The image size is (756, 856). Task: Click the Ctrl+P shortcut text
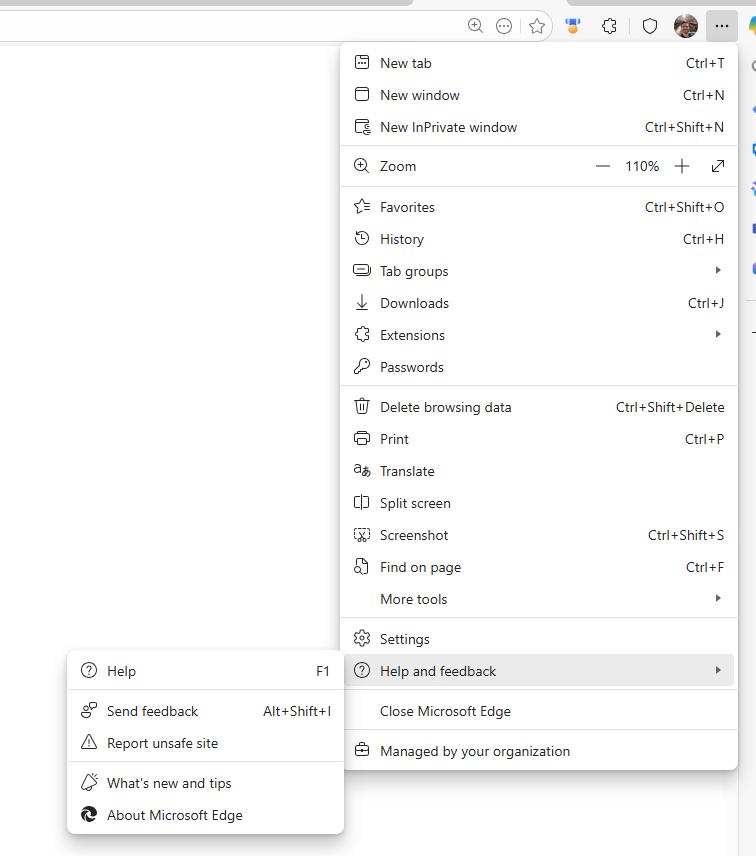tap(705, 439)
